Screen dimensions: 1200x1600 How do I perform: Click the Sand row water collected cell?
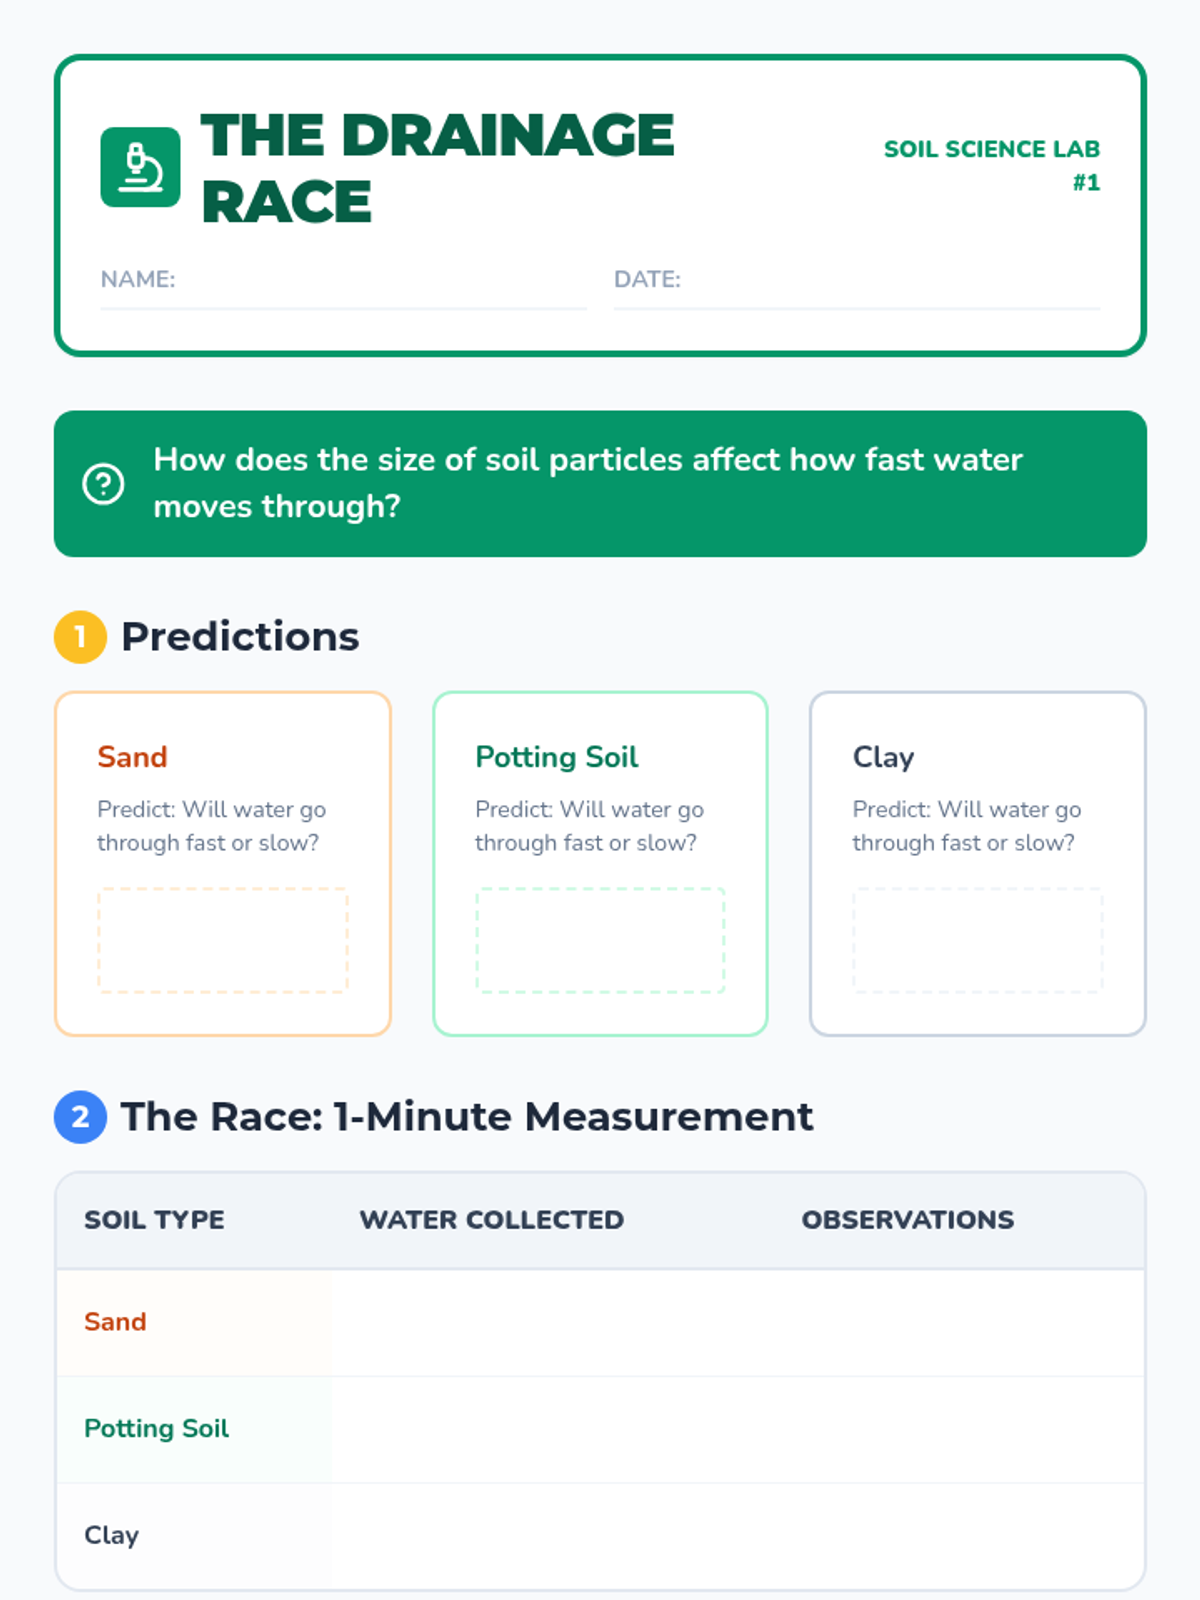tap(553, 1323)
